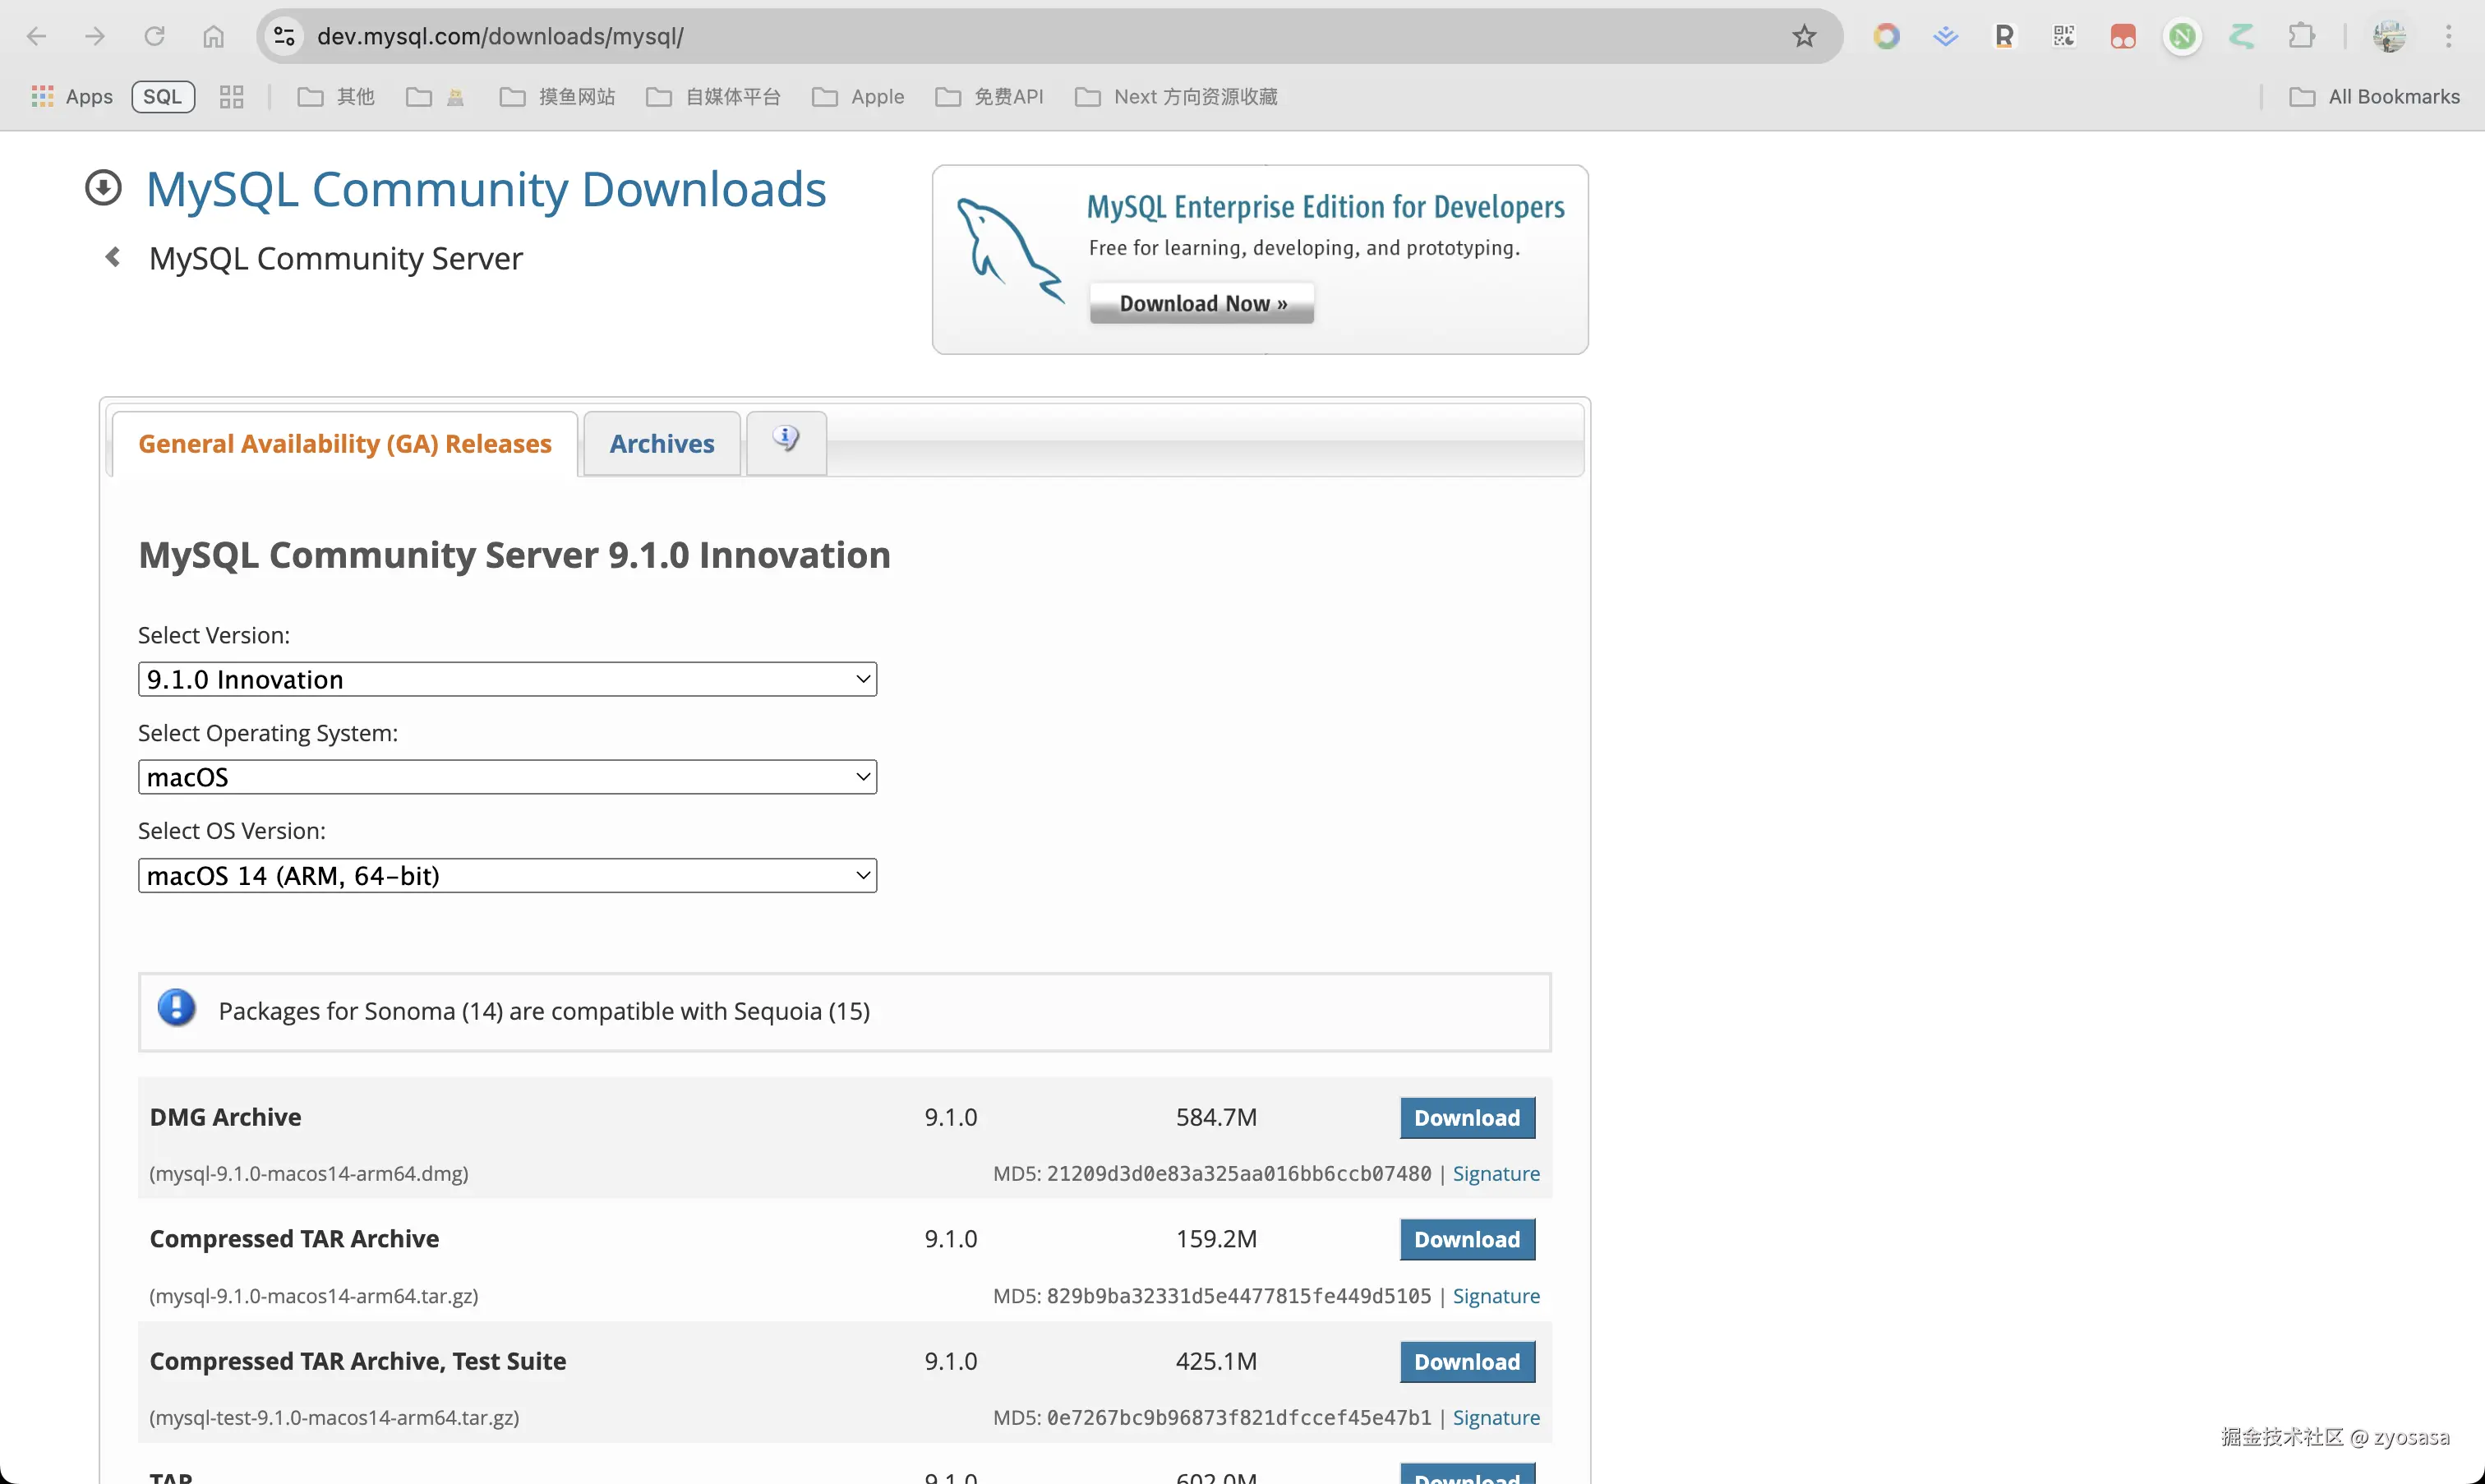Open the browser extensions puzzle icon
The height and width of the screenshot is (1484, 2485).
coord(2301,37)
